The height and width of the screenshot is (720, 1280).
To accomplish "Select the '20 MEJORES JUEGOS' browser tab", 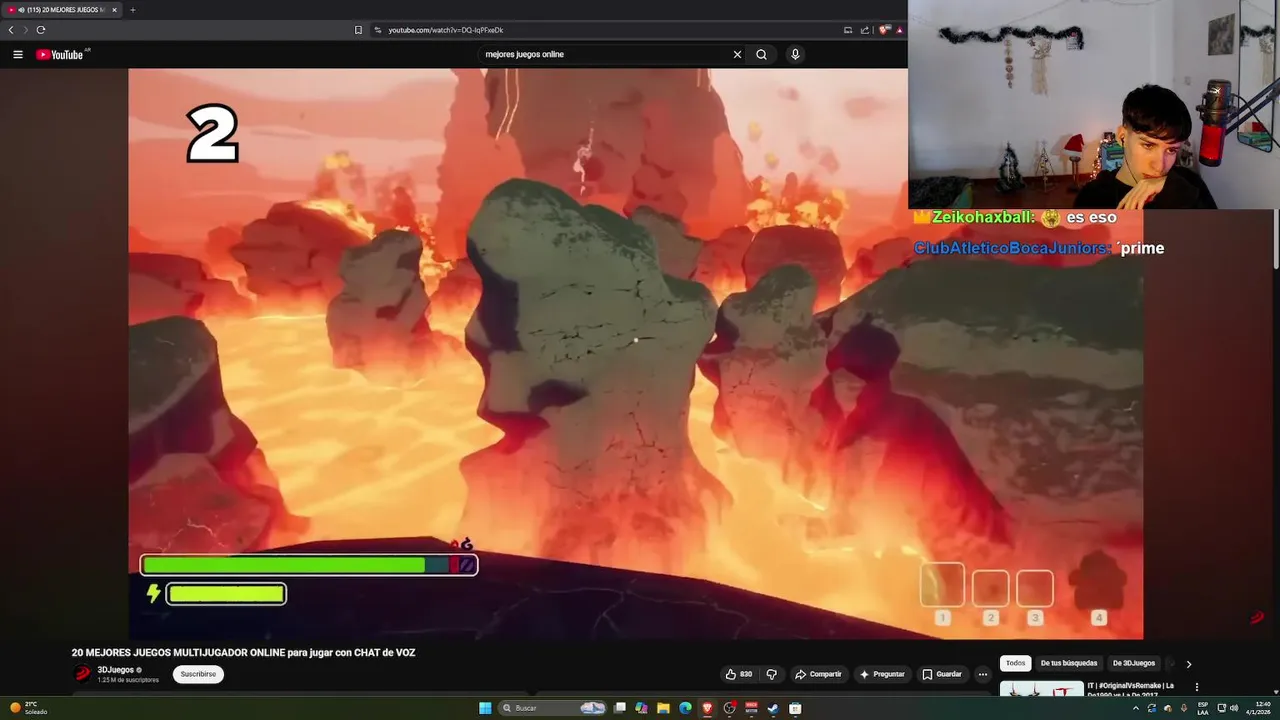I will point(62,10).
